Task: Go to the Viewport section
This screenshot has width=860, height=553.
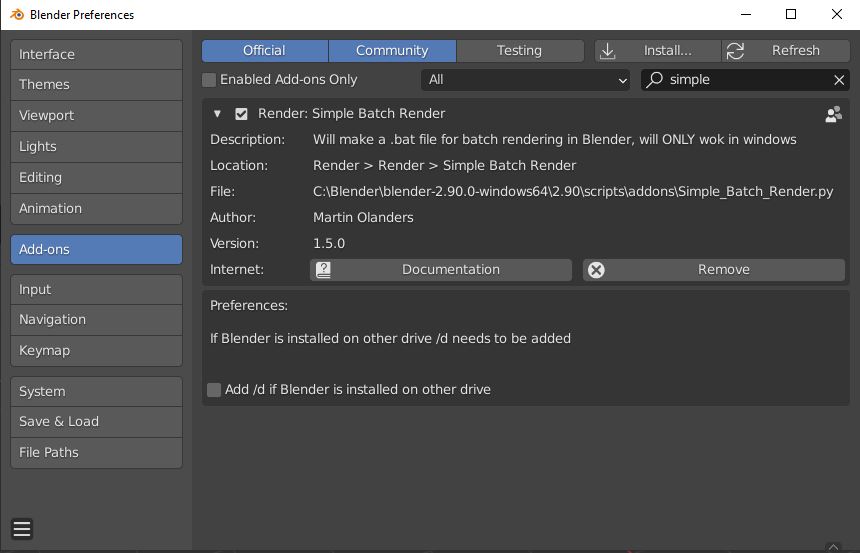Action: (97, 116)
